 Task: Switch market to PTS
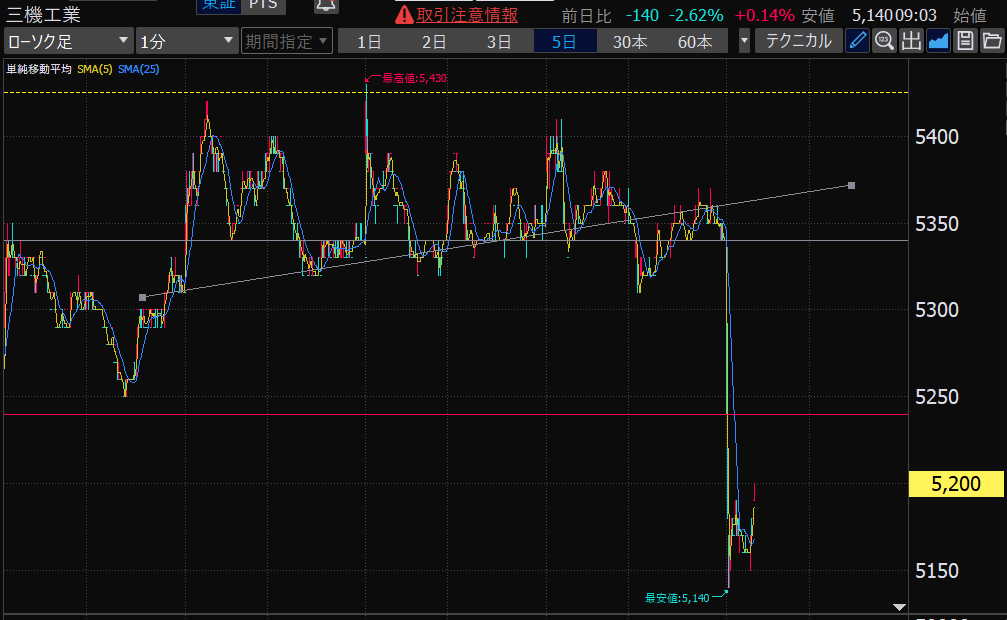(264, 6)
